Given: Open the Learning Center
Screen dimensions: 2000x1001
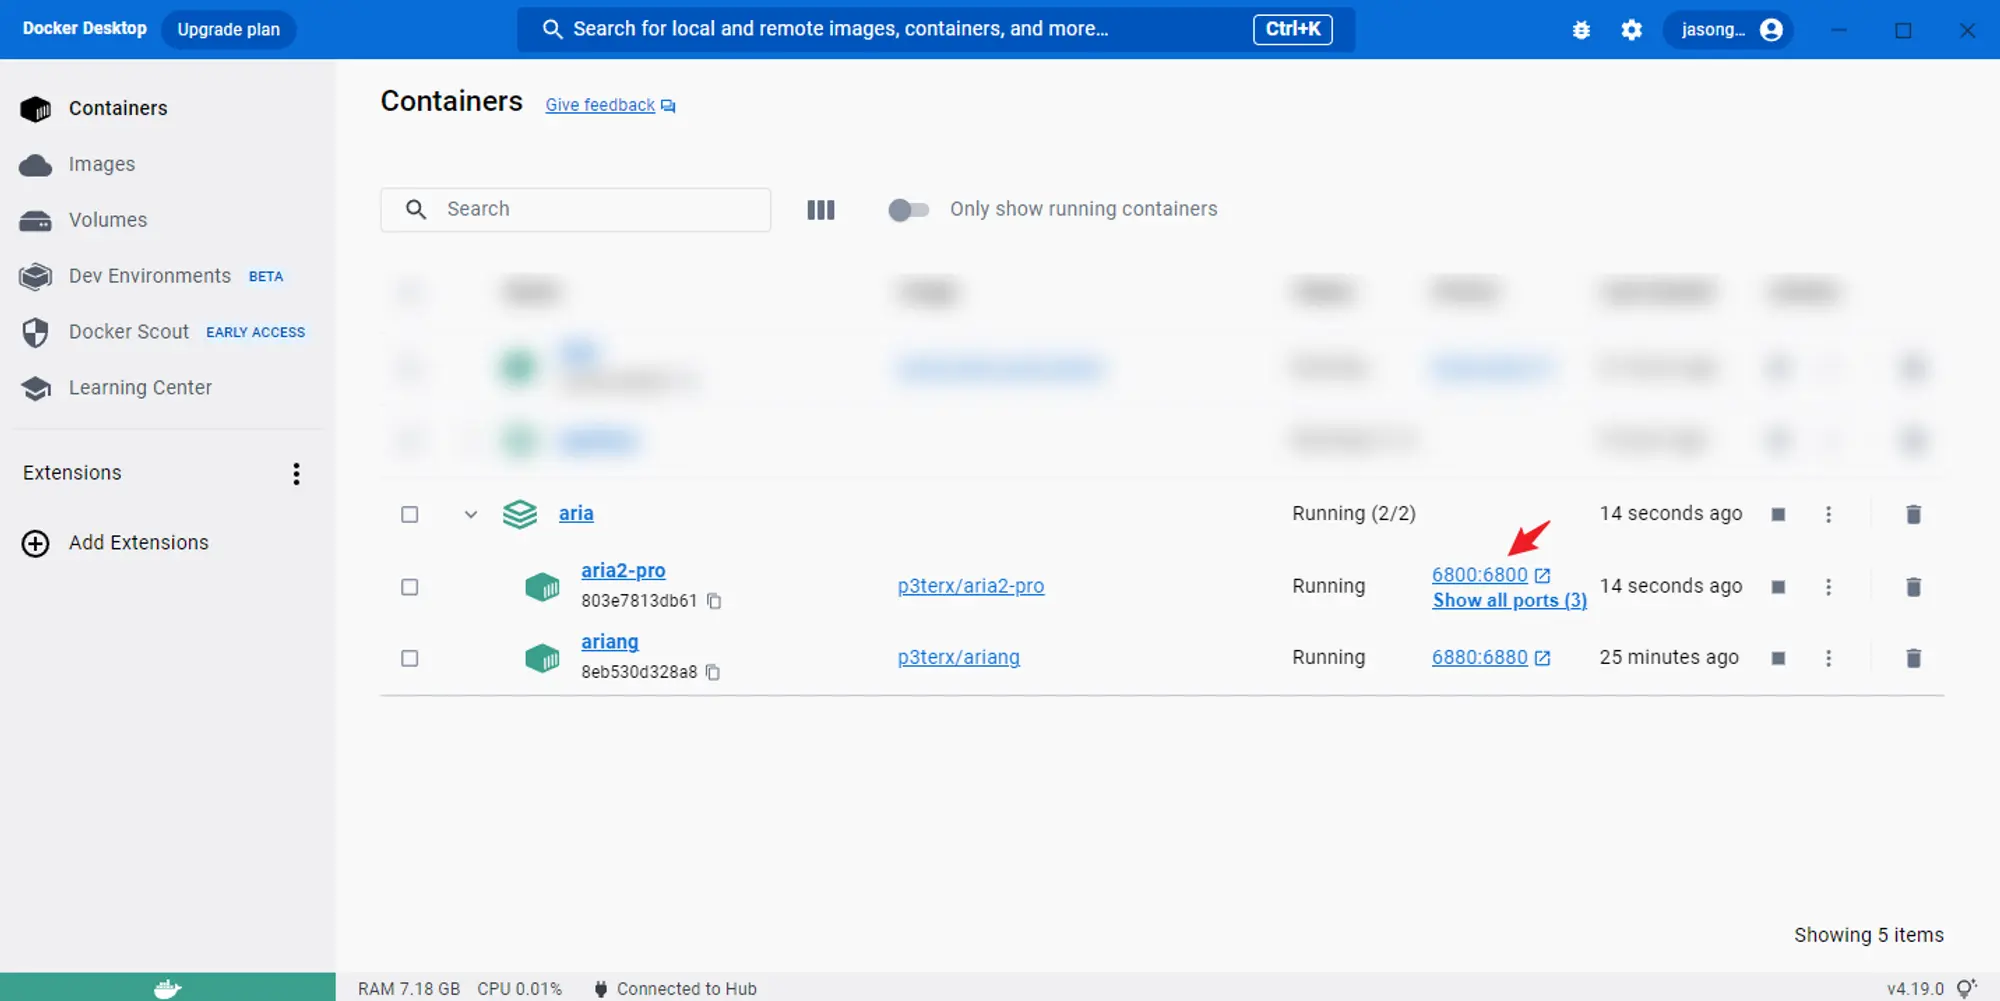Looking at the screenshot, I should (140, 388).
